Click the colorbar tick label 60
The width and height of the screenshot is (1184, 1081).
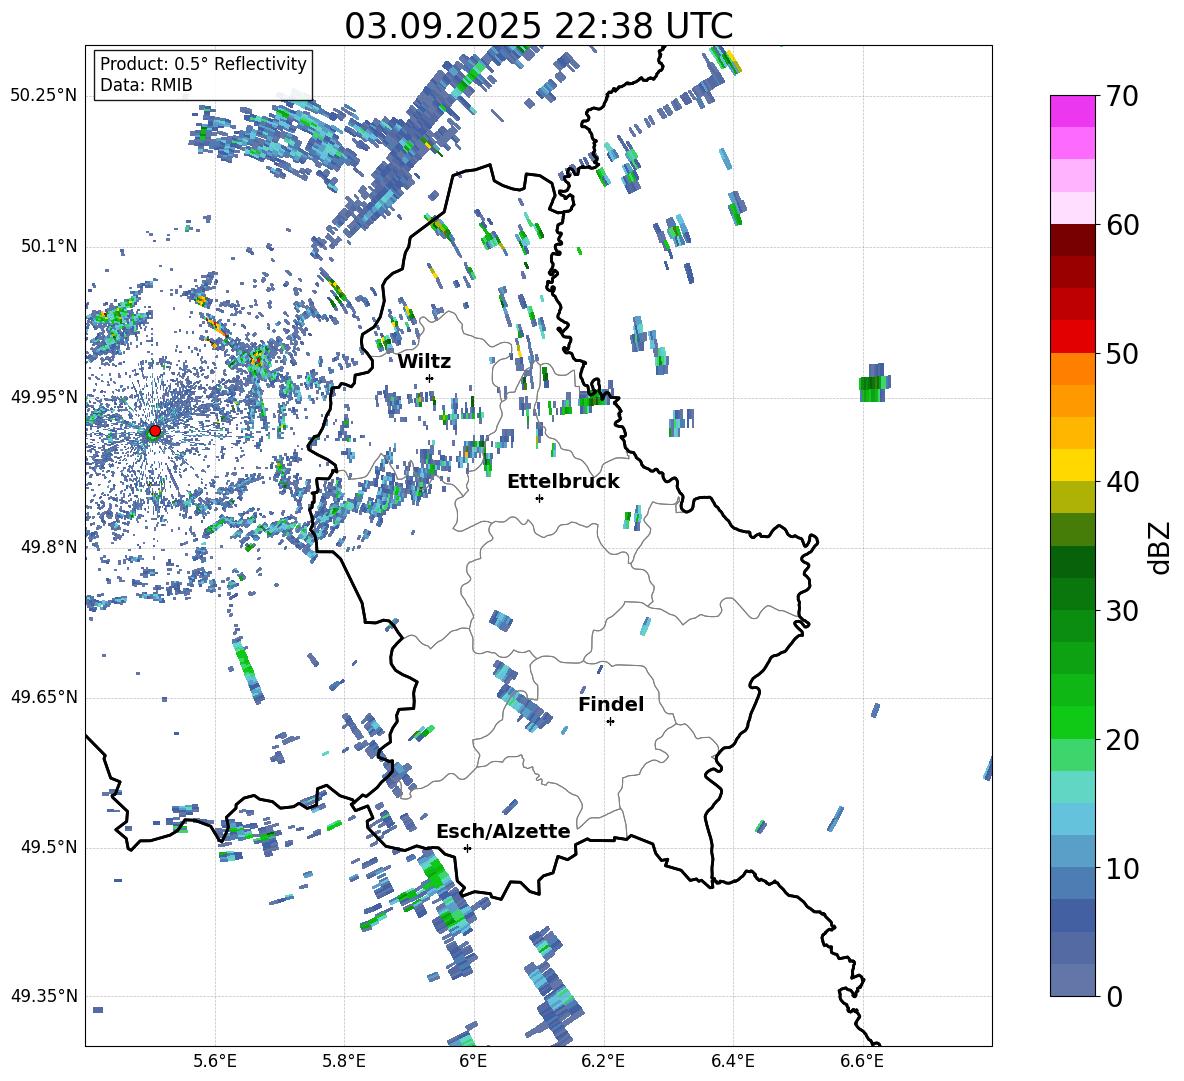(1122, 225)
